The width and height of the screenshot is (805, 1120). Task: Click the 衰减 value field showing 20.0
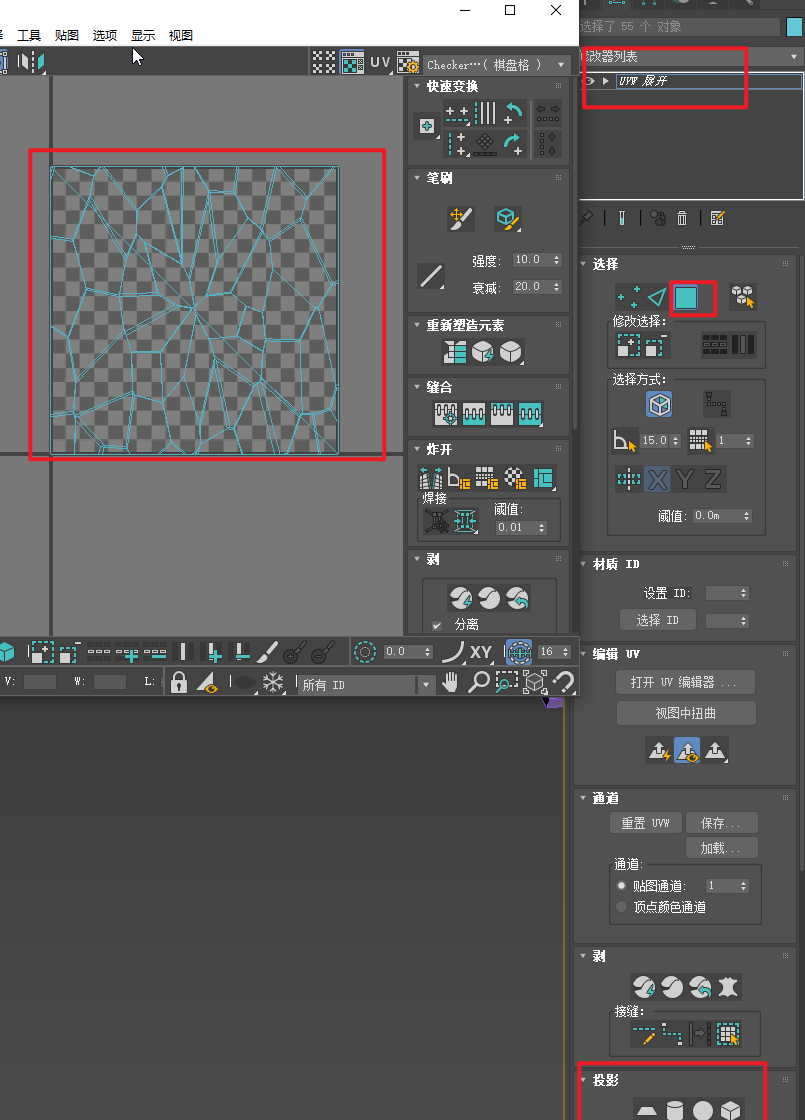537,286
